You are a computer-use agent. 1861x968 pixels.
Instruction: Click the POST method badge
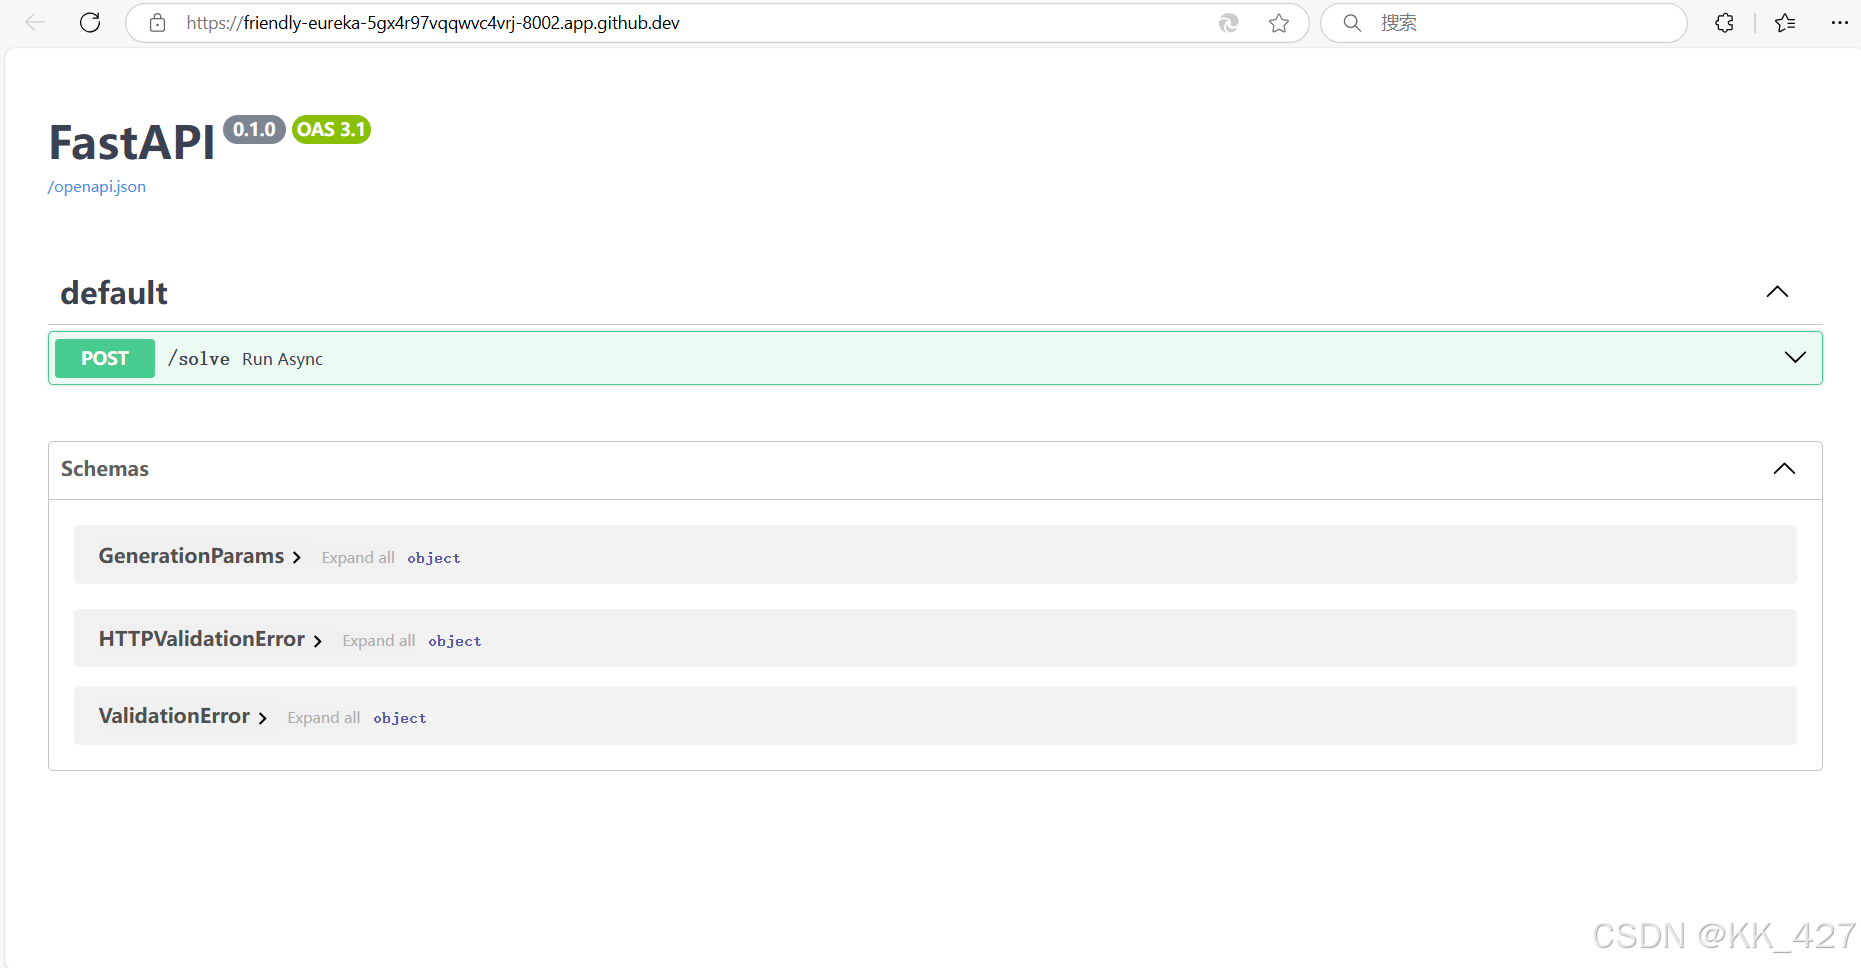[x=104, y=358]
